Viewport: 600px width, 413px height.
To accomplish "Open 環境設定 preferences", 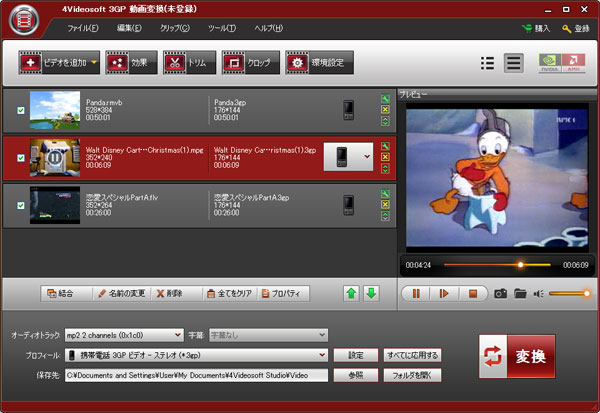I will (320, 62).
